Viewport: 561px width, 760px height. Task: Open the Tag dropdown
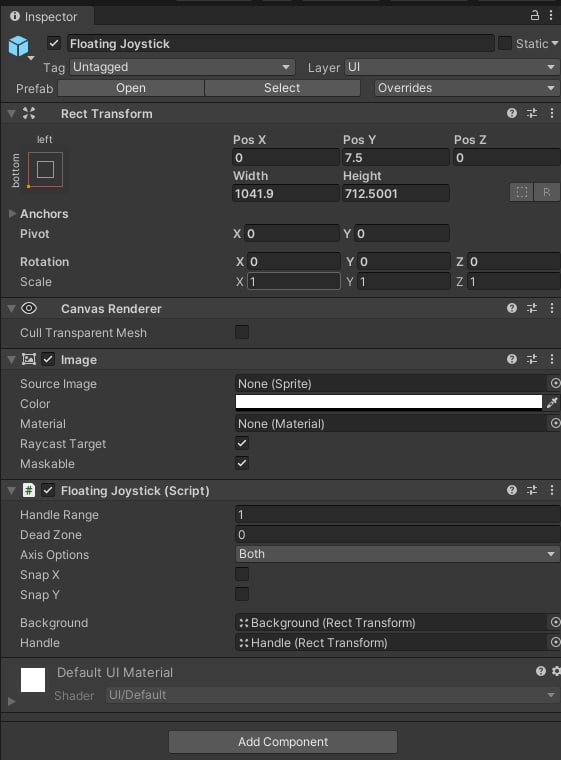(x=182, y=67)
